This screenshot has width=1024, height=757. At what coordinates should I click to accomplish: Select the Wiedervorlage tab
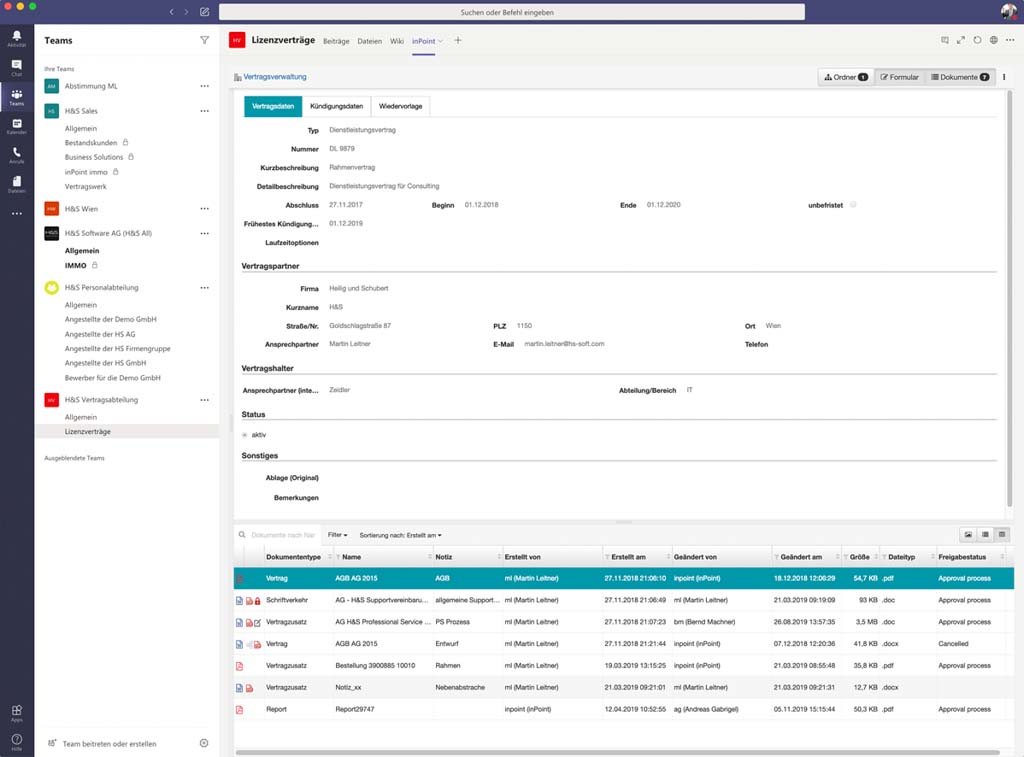click(400, 106)
